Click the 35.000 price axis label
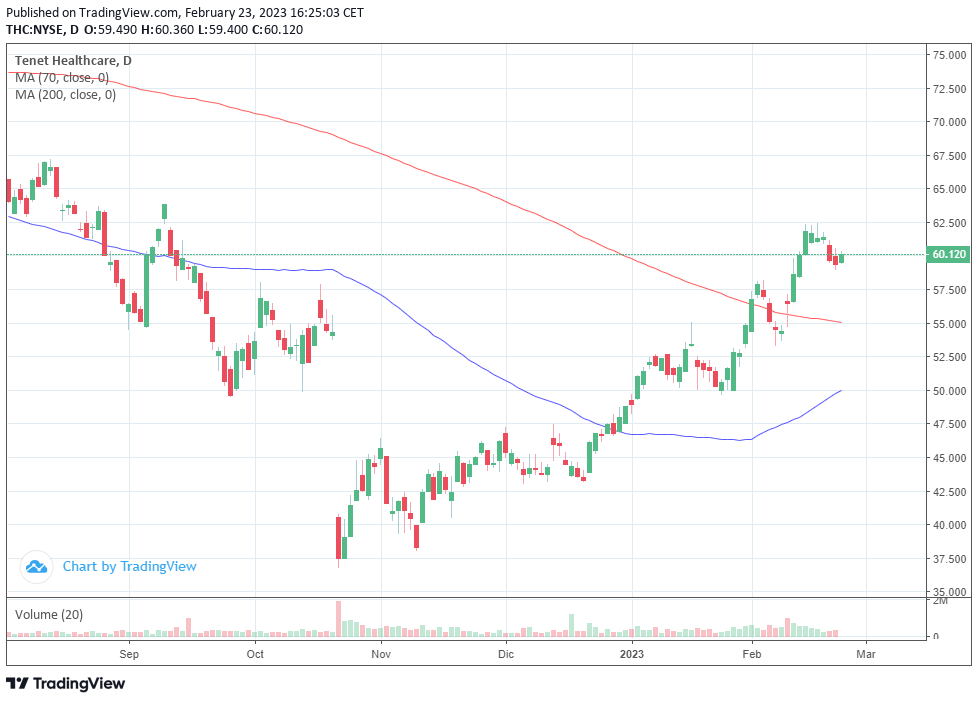The height and width of the screenshot is (702, 978). point(949,592)
